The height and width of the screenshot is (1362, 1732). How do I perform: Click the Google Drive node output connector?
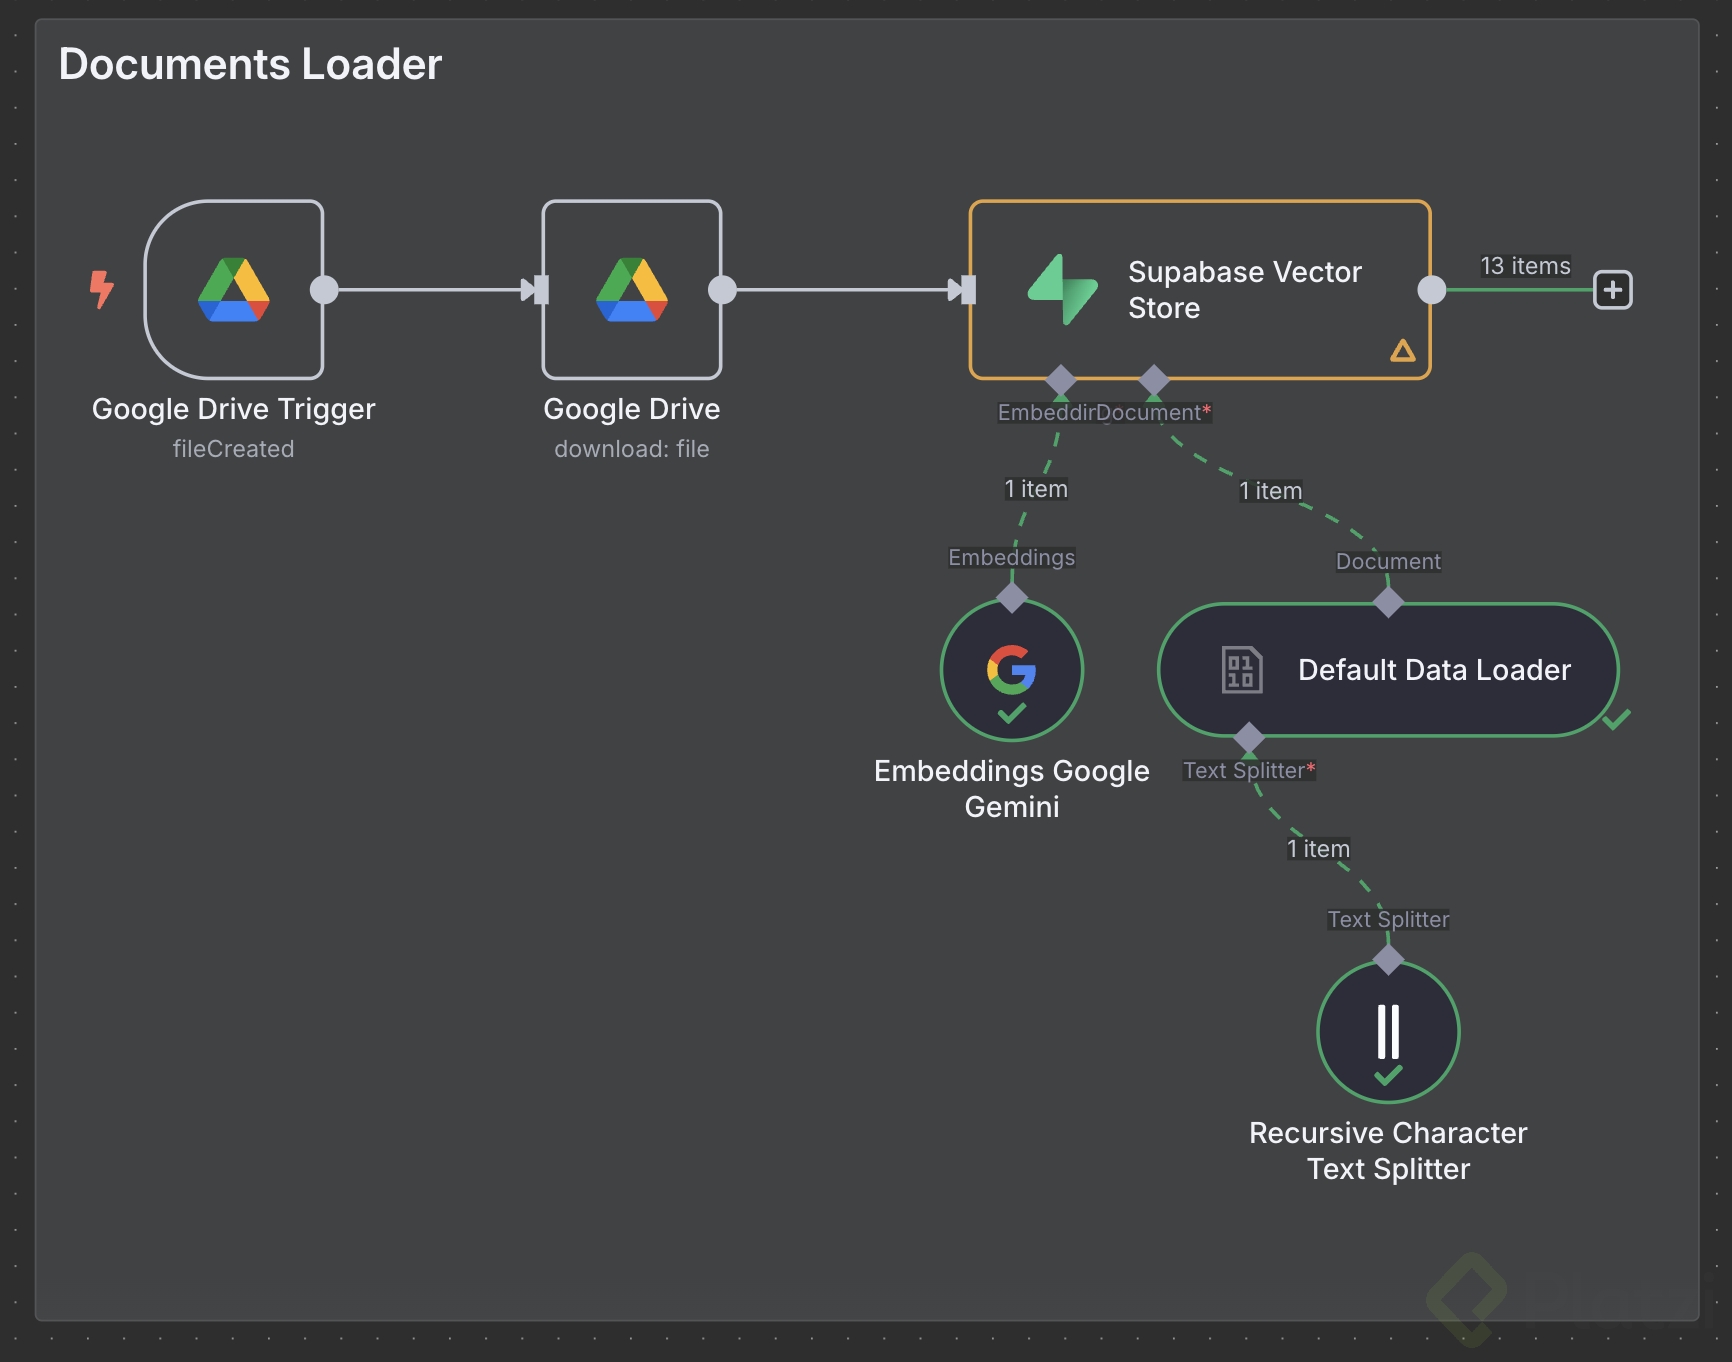click(x=722, y=290)
